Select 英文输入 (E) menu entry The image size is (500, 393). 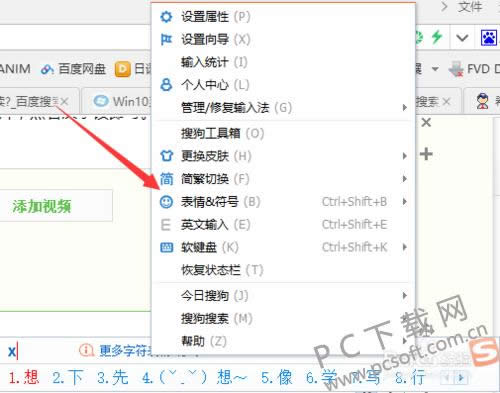pos(283,224)
